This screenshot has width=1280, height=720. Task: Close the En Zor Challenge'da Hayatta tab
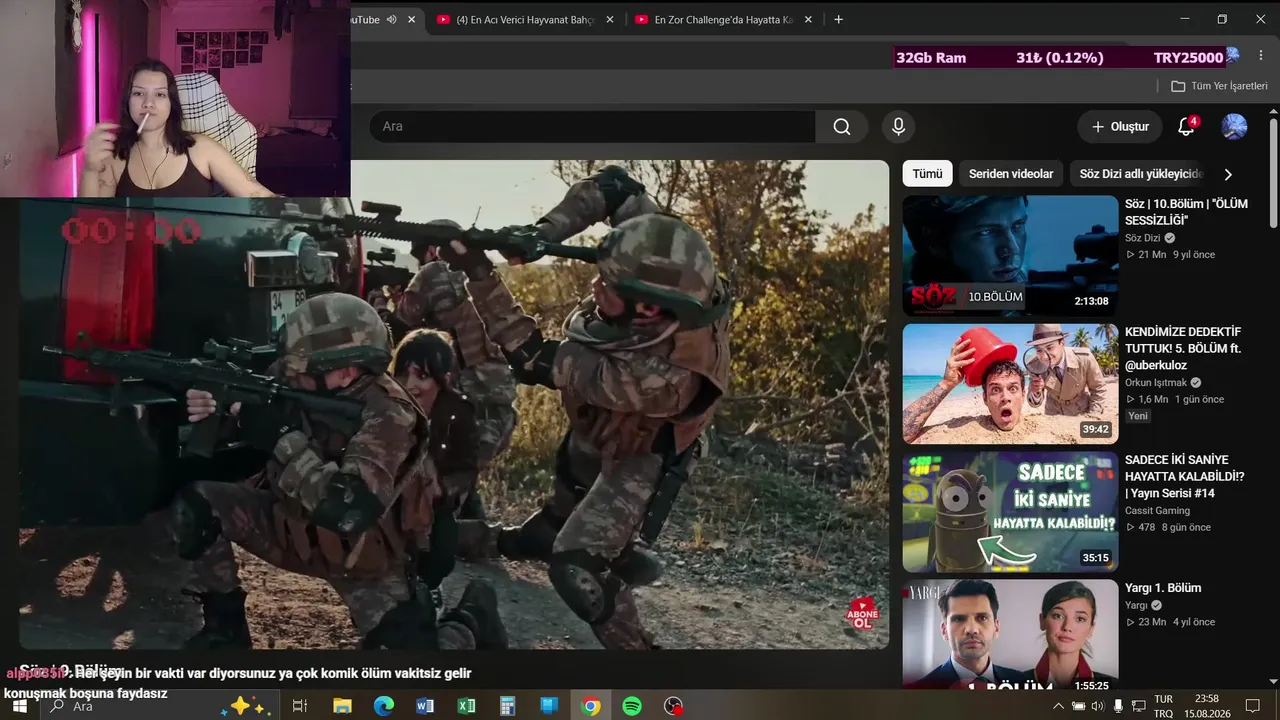[808, 20]
